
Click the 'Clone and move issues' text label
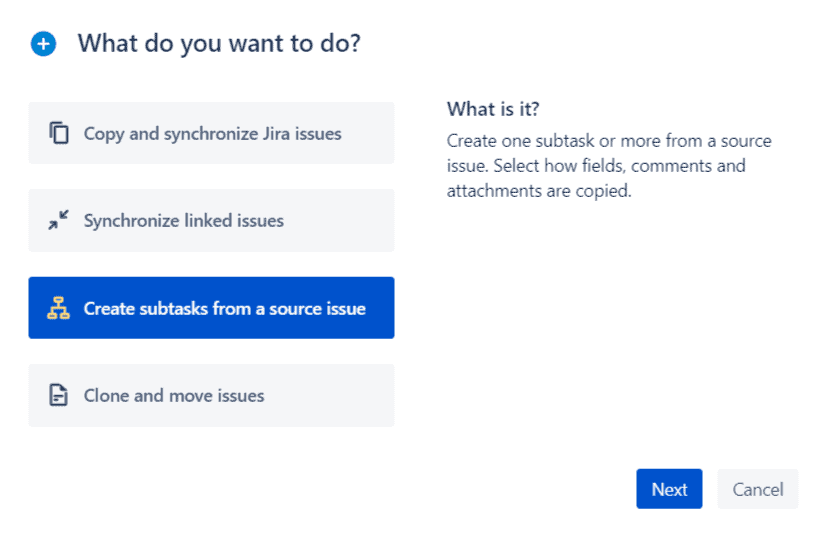pos(174,396)
